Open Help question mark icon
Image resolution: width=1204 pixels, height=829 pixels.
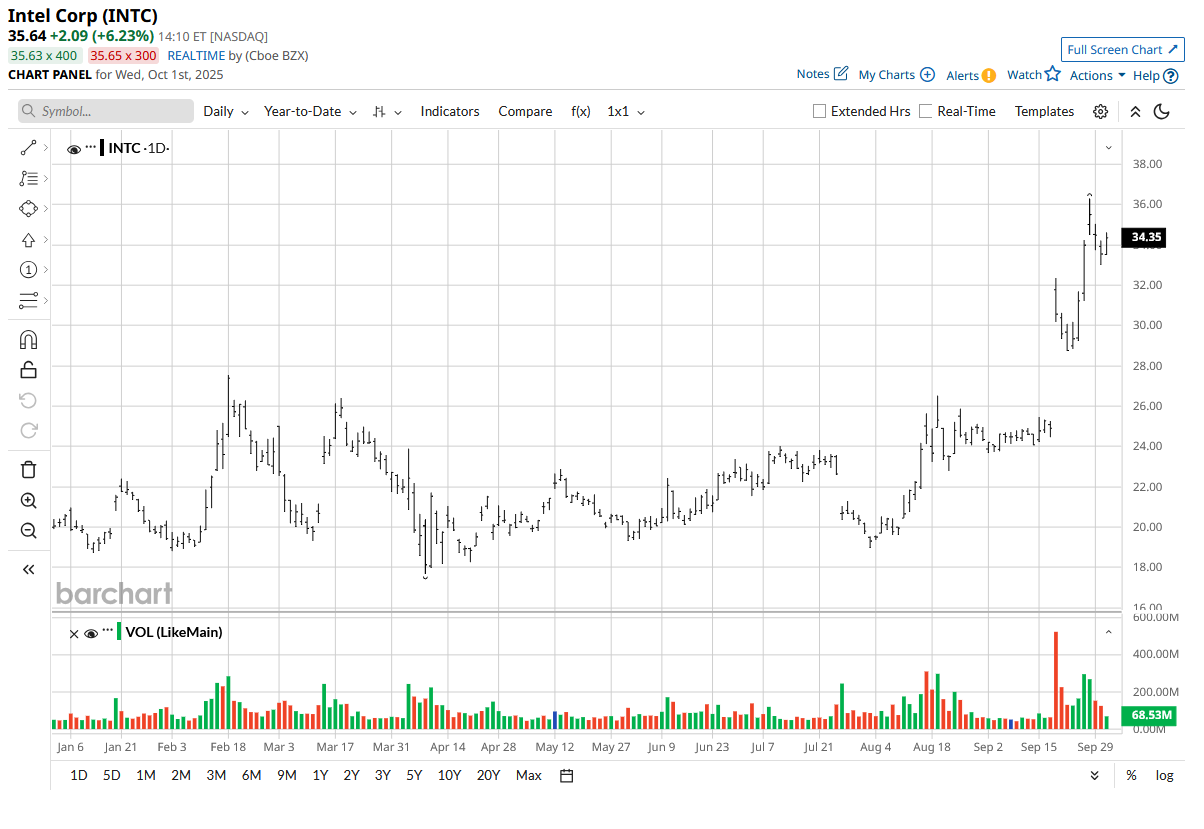tap(1171, 75)
